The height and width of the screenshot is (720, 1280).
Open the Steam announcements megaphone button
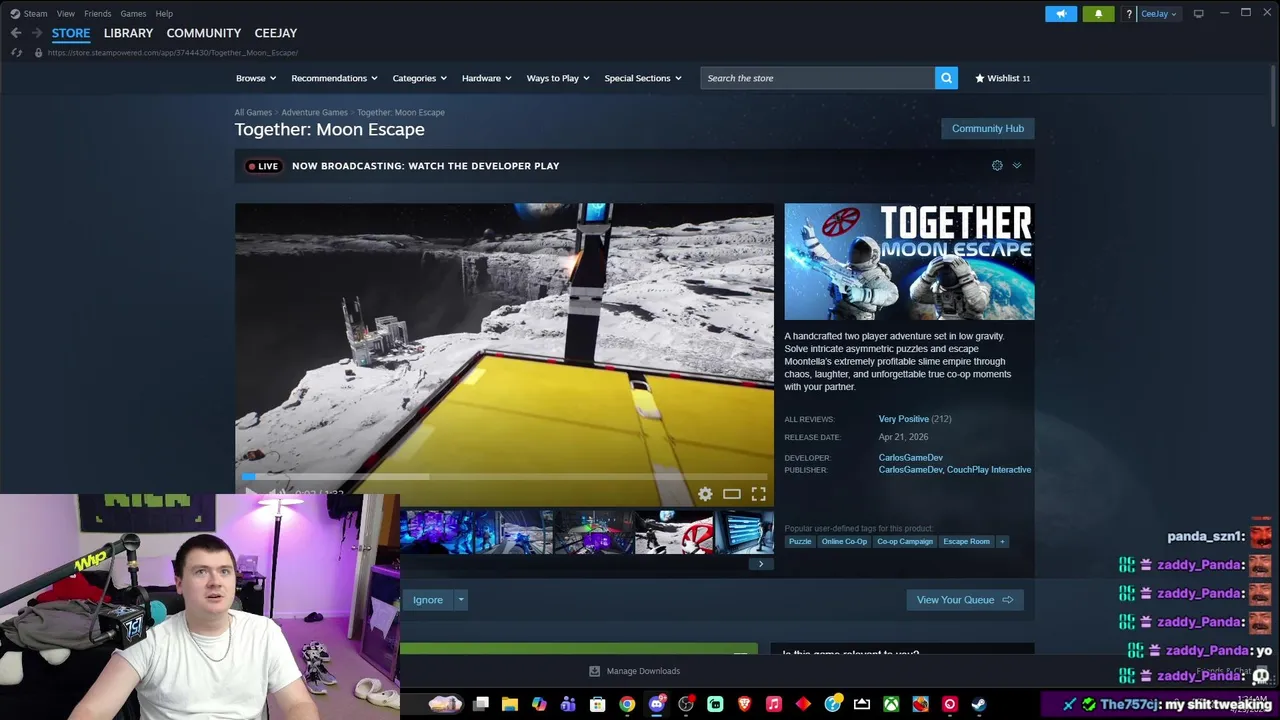point(1061,14)
